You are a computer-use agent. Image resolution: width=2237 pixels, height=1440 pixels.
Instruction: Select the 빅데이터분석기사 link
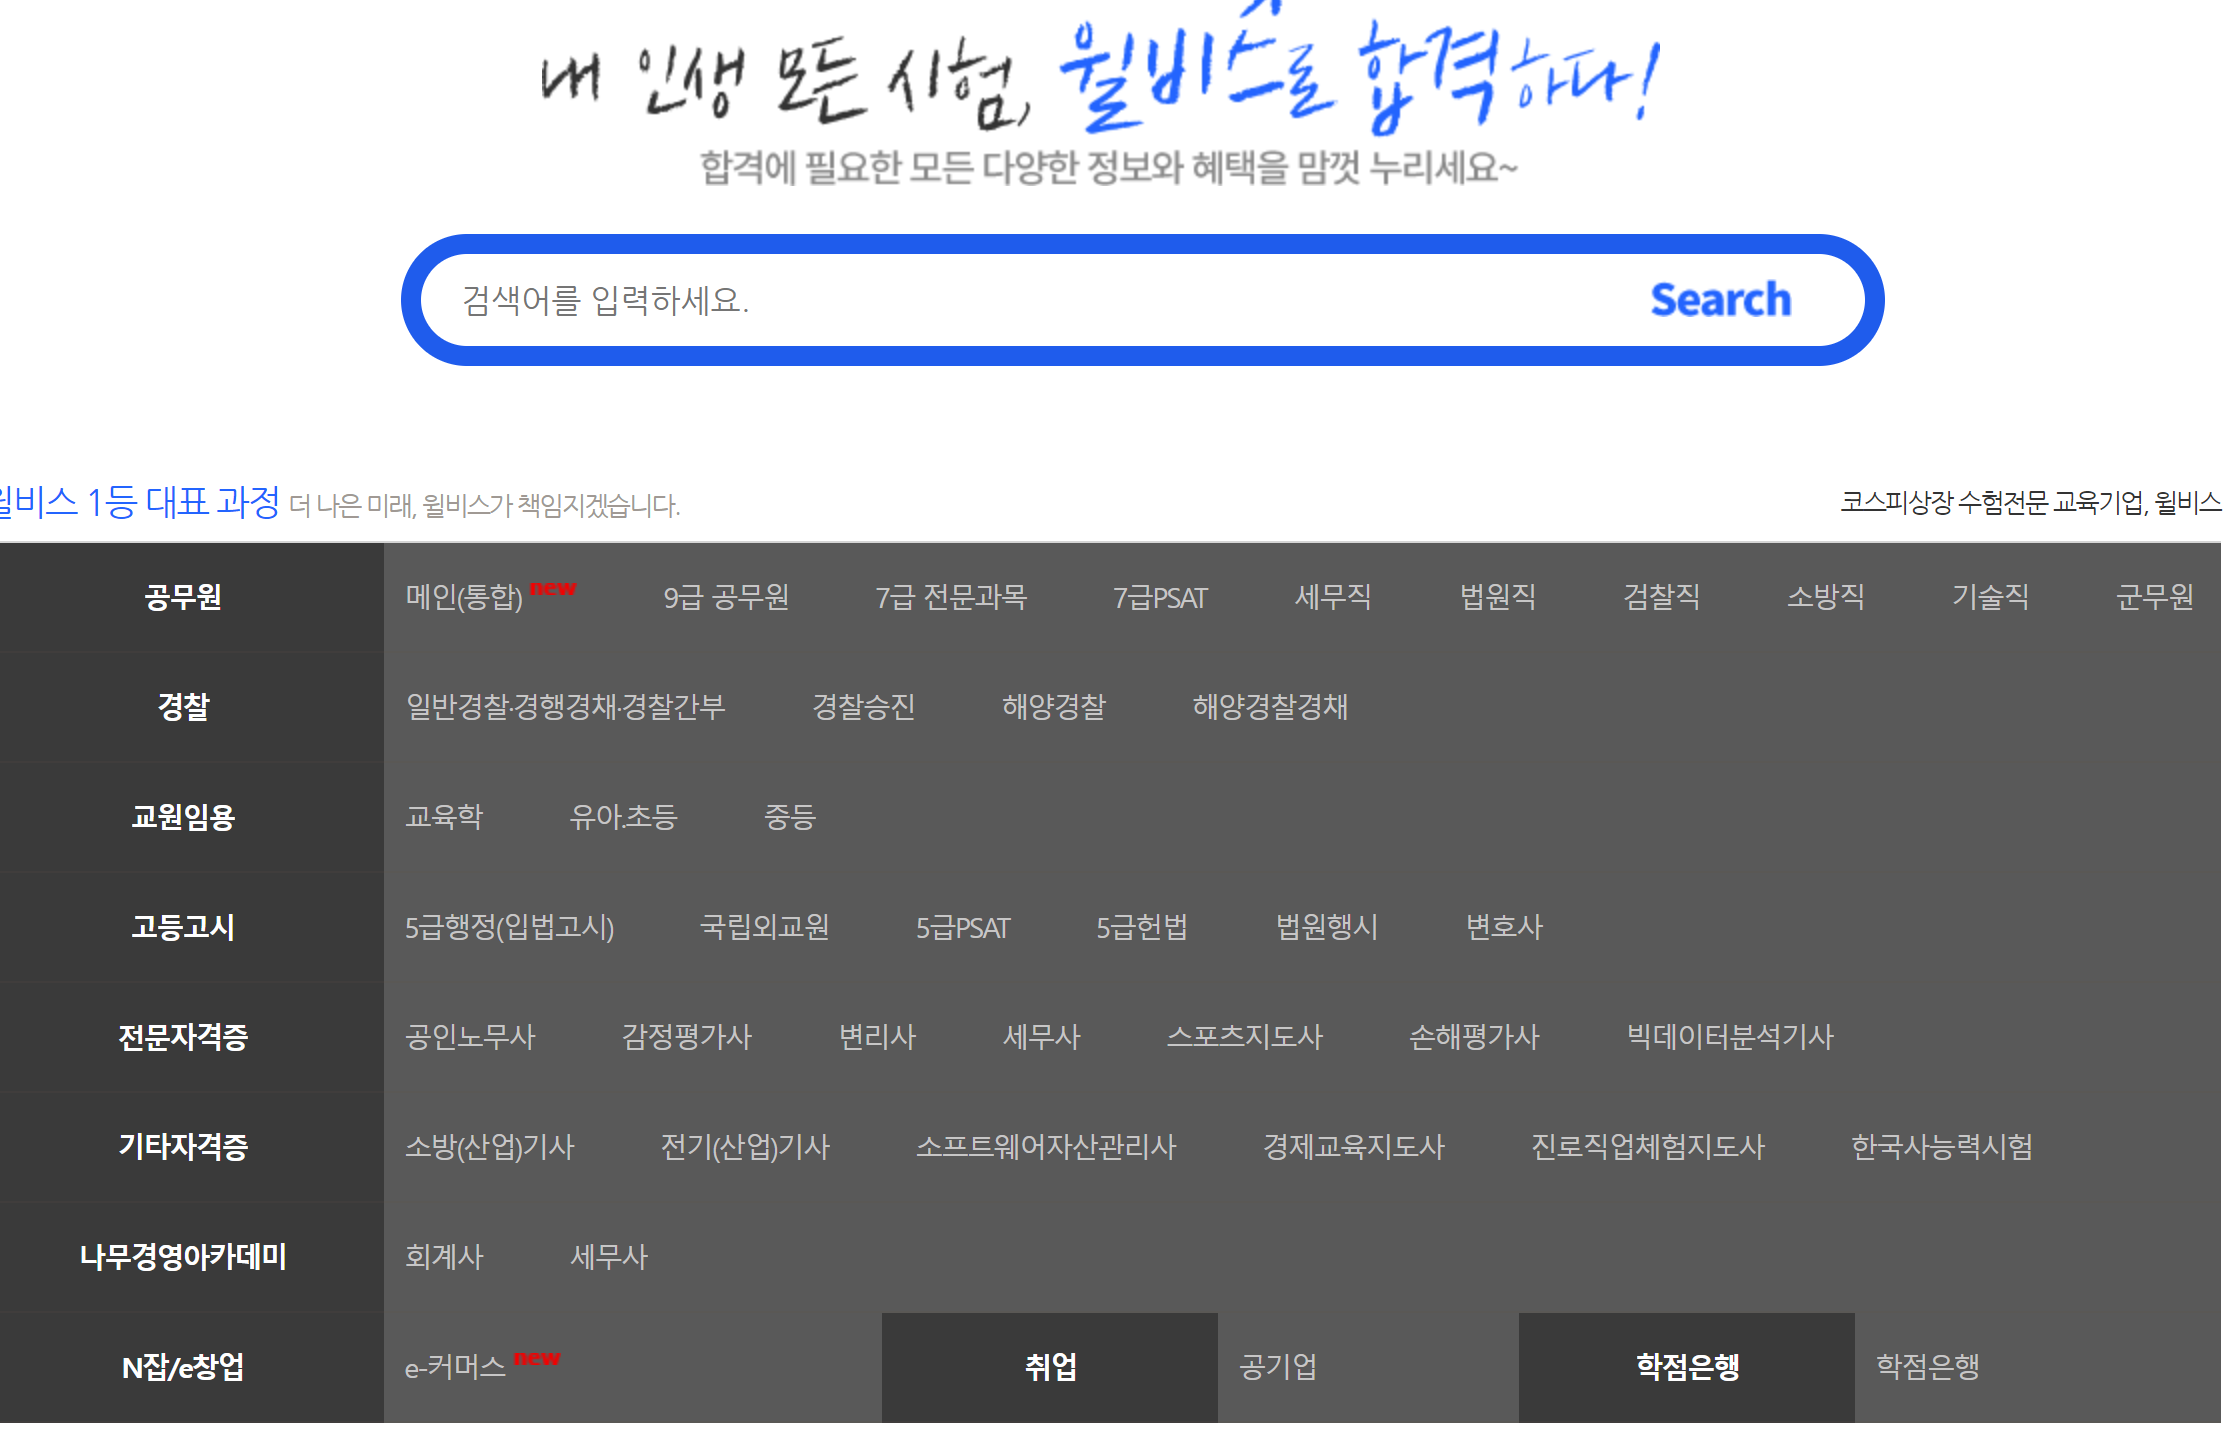1730,1037
